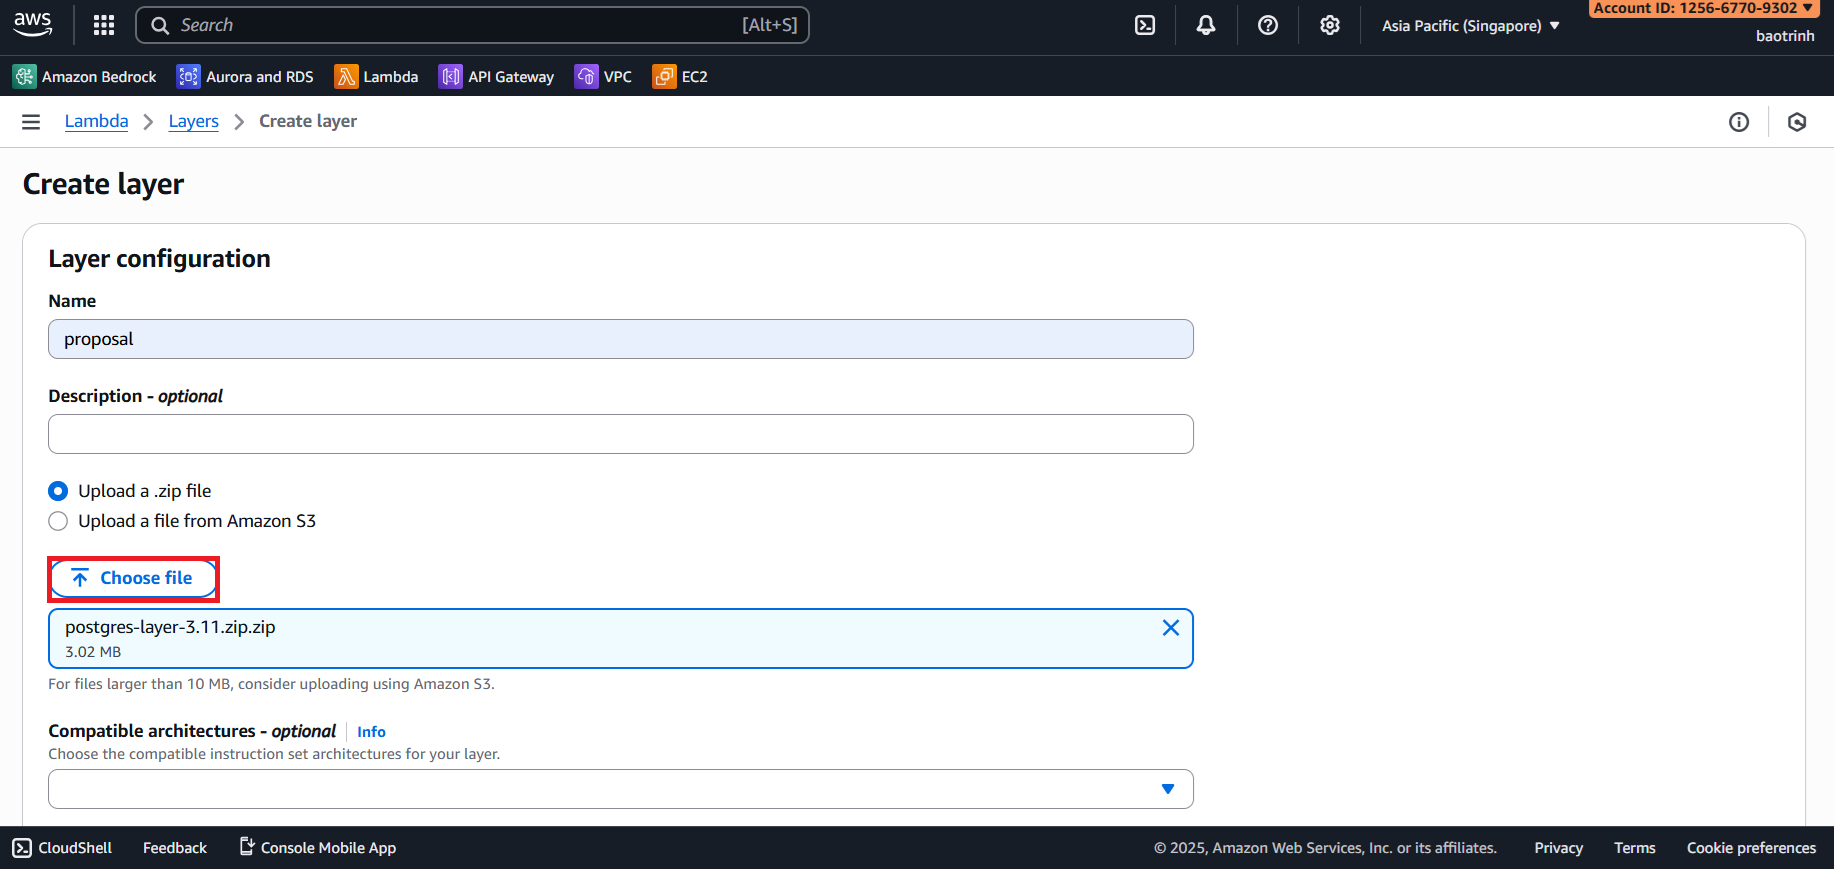Open the services grid menu
Viewport: 1834px width, 869px height.
[x=104, y=25]
